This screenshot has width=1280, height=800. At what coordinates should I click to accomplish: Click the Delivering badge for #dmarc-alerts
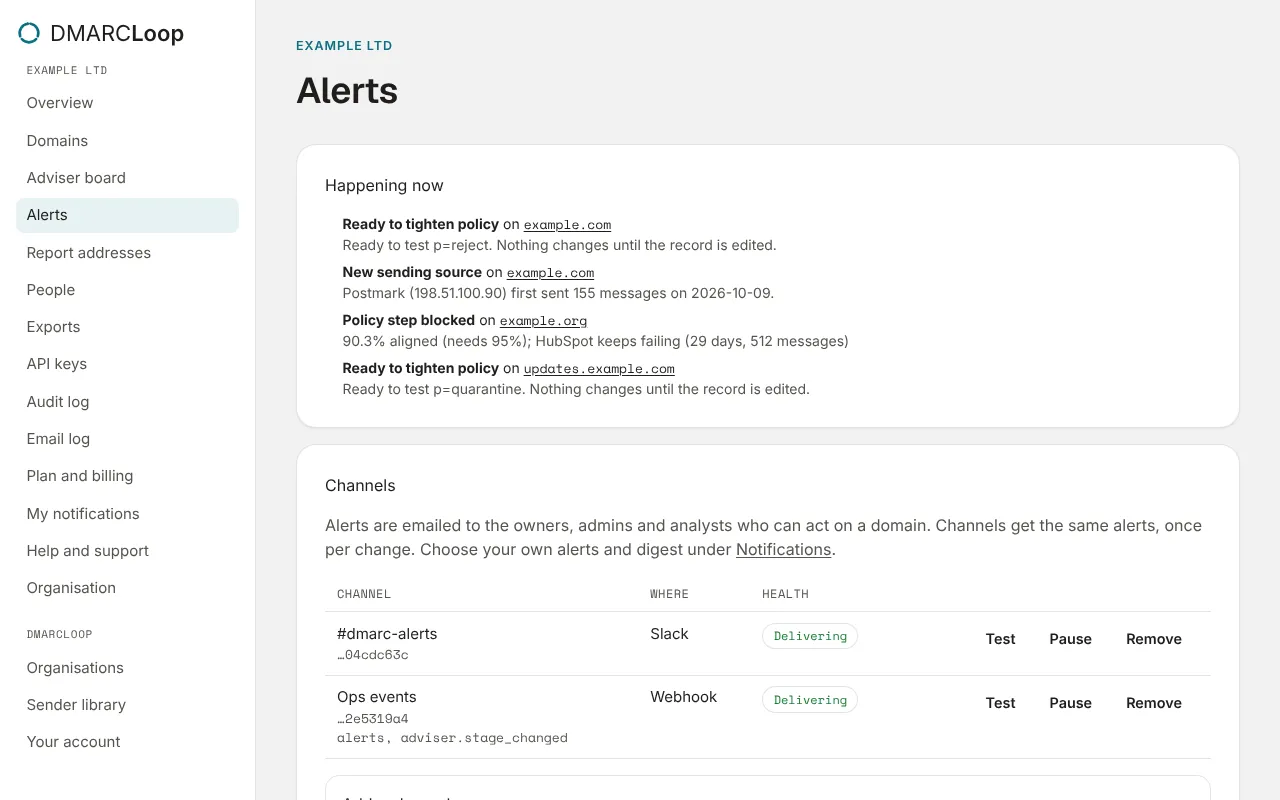tap(810, 636)
